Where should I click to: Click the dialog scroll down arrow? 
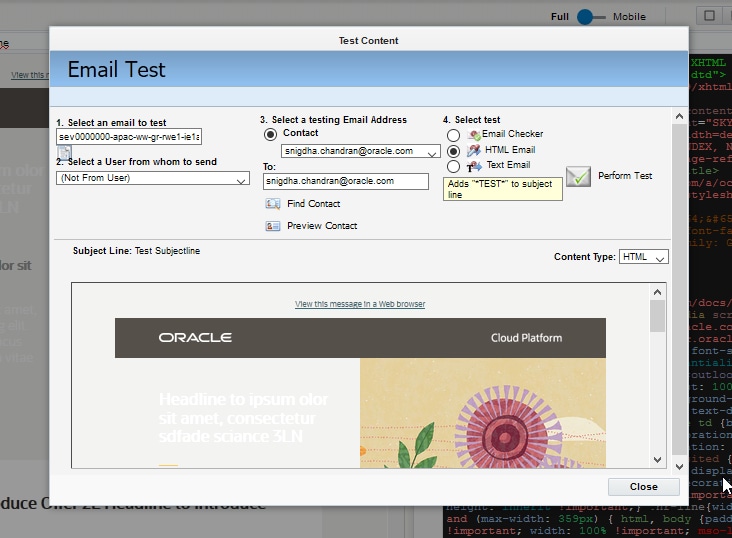(x=679, y=467)
